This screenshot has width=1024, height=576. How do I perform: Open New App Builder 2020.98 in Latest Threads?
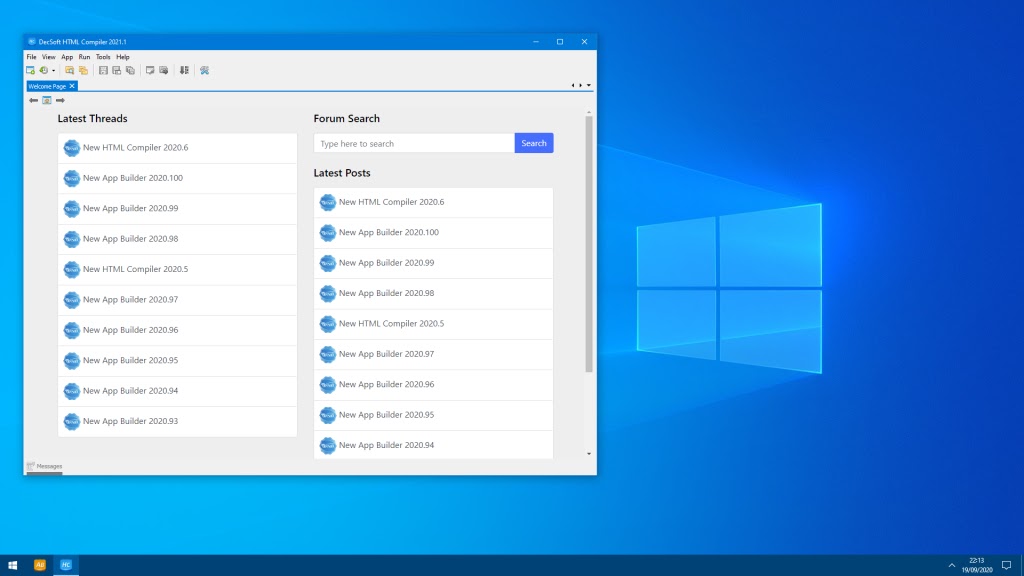pyautogui.click(x=177, y=239)
